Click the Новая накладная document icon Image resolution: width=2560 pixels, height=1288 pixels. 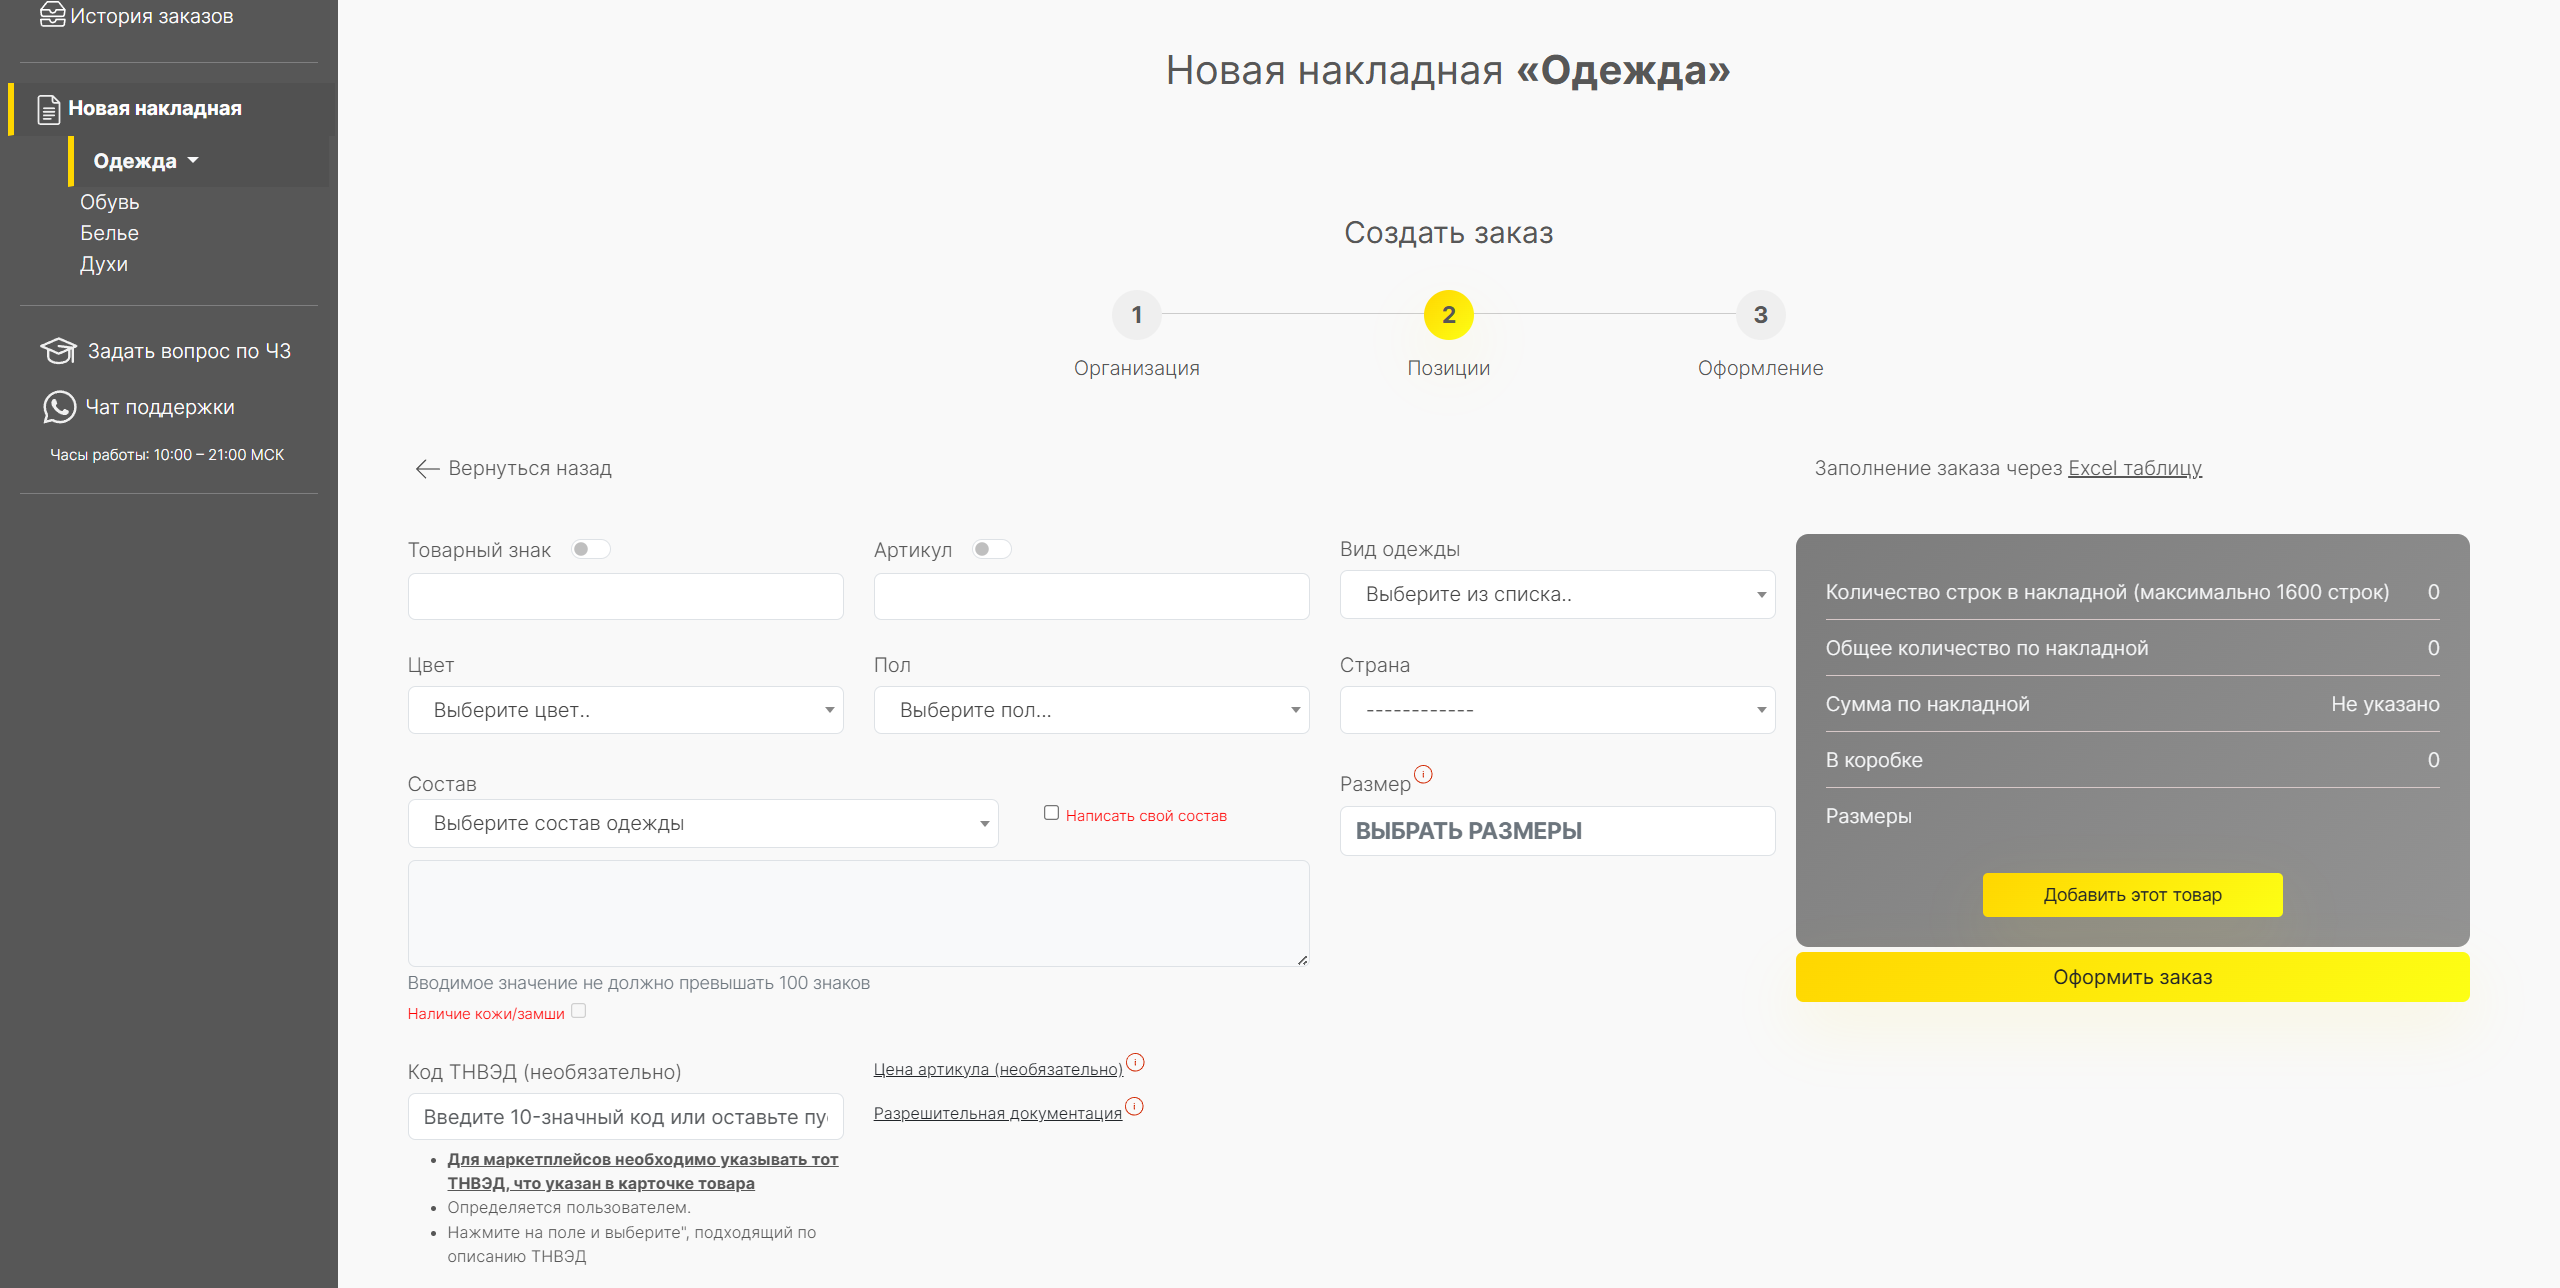point(48,109)
